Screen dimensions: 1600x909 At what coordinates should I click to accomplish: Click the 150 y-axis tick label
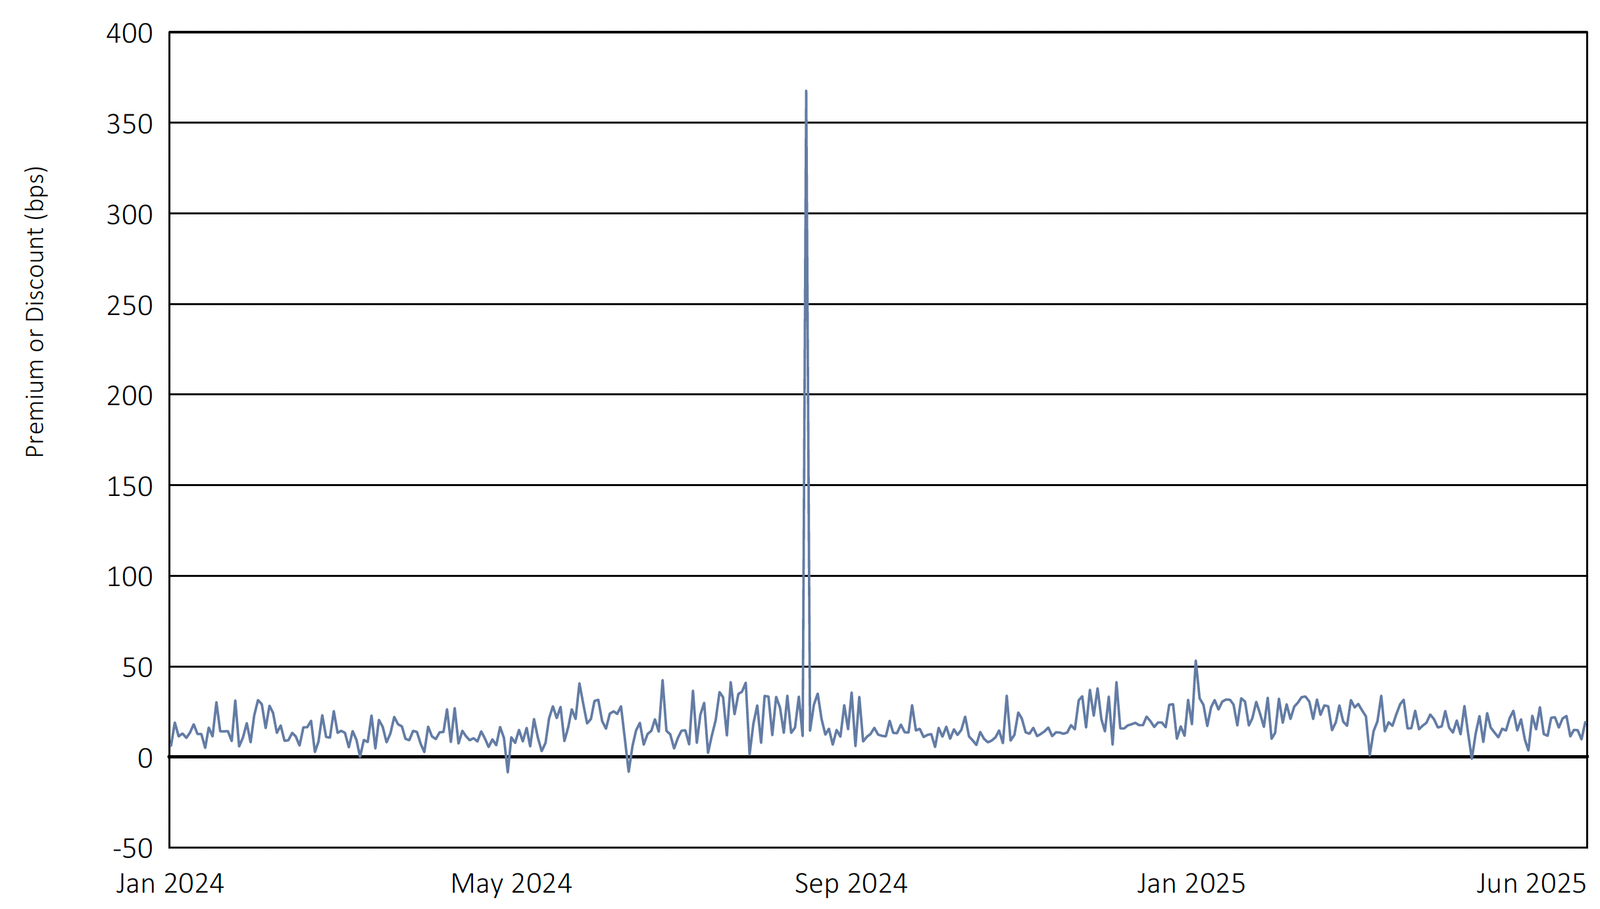click(x=129, y=487)
